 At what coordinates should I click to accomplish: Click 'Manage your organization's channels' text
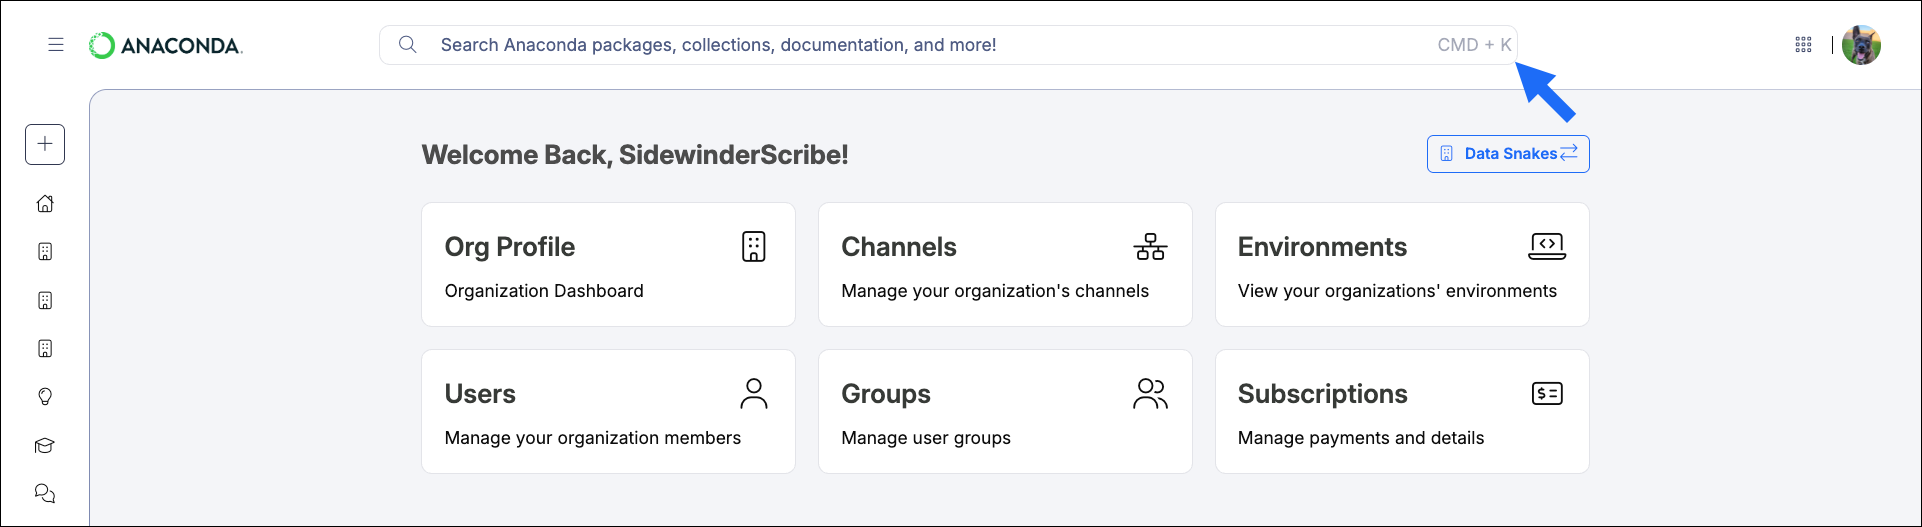(x=995, y=291)
